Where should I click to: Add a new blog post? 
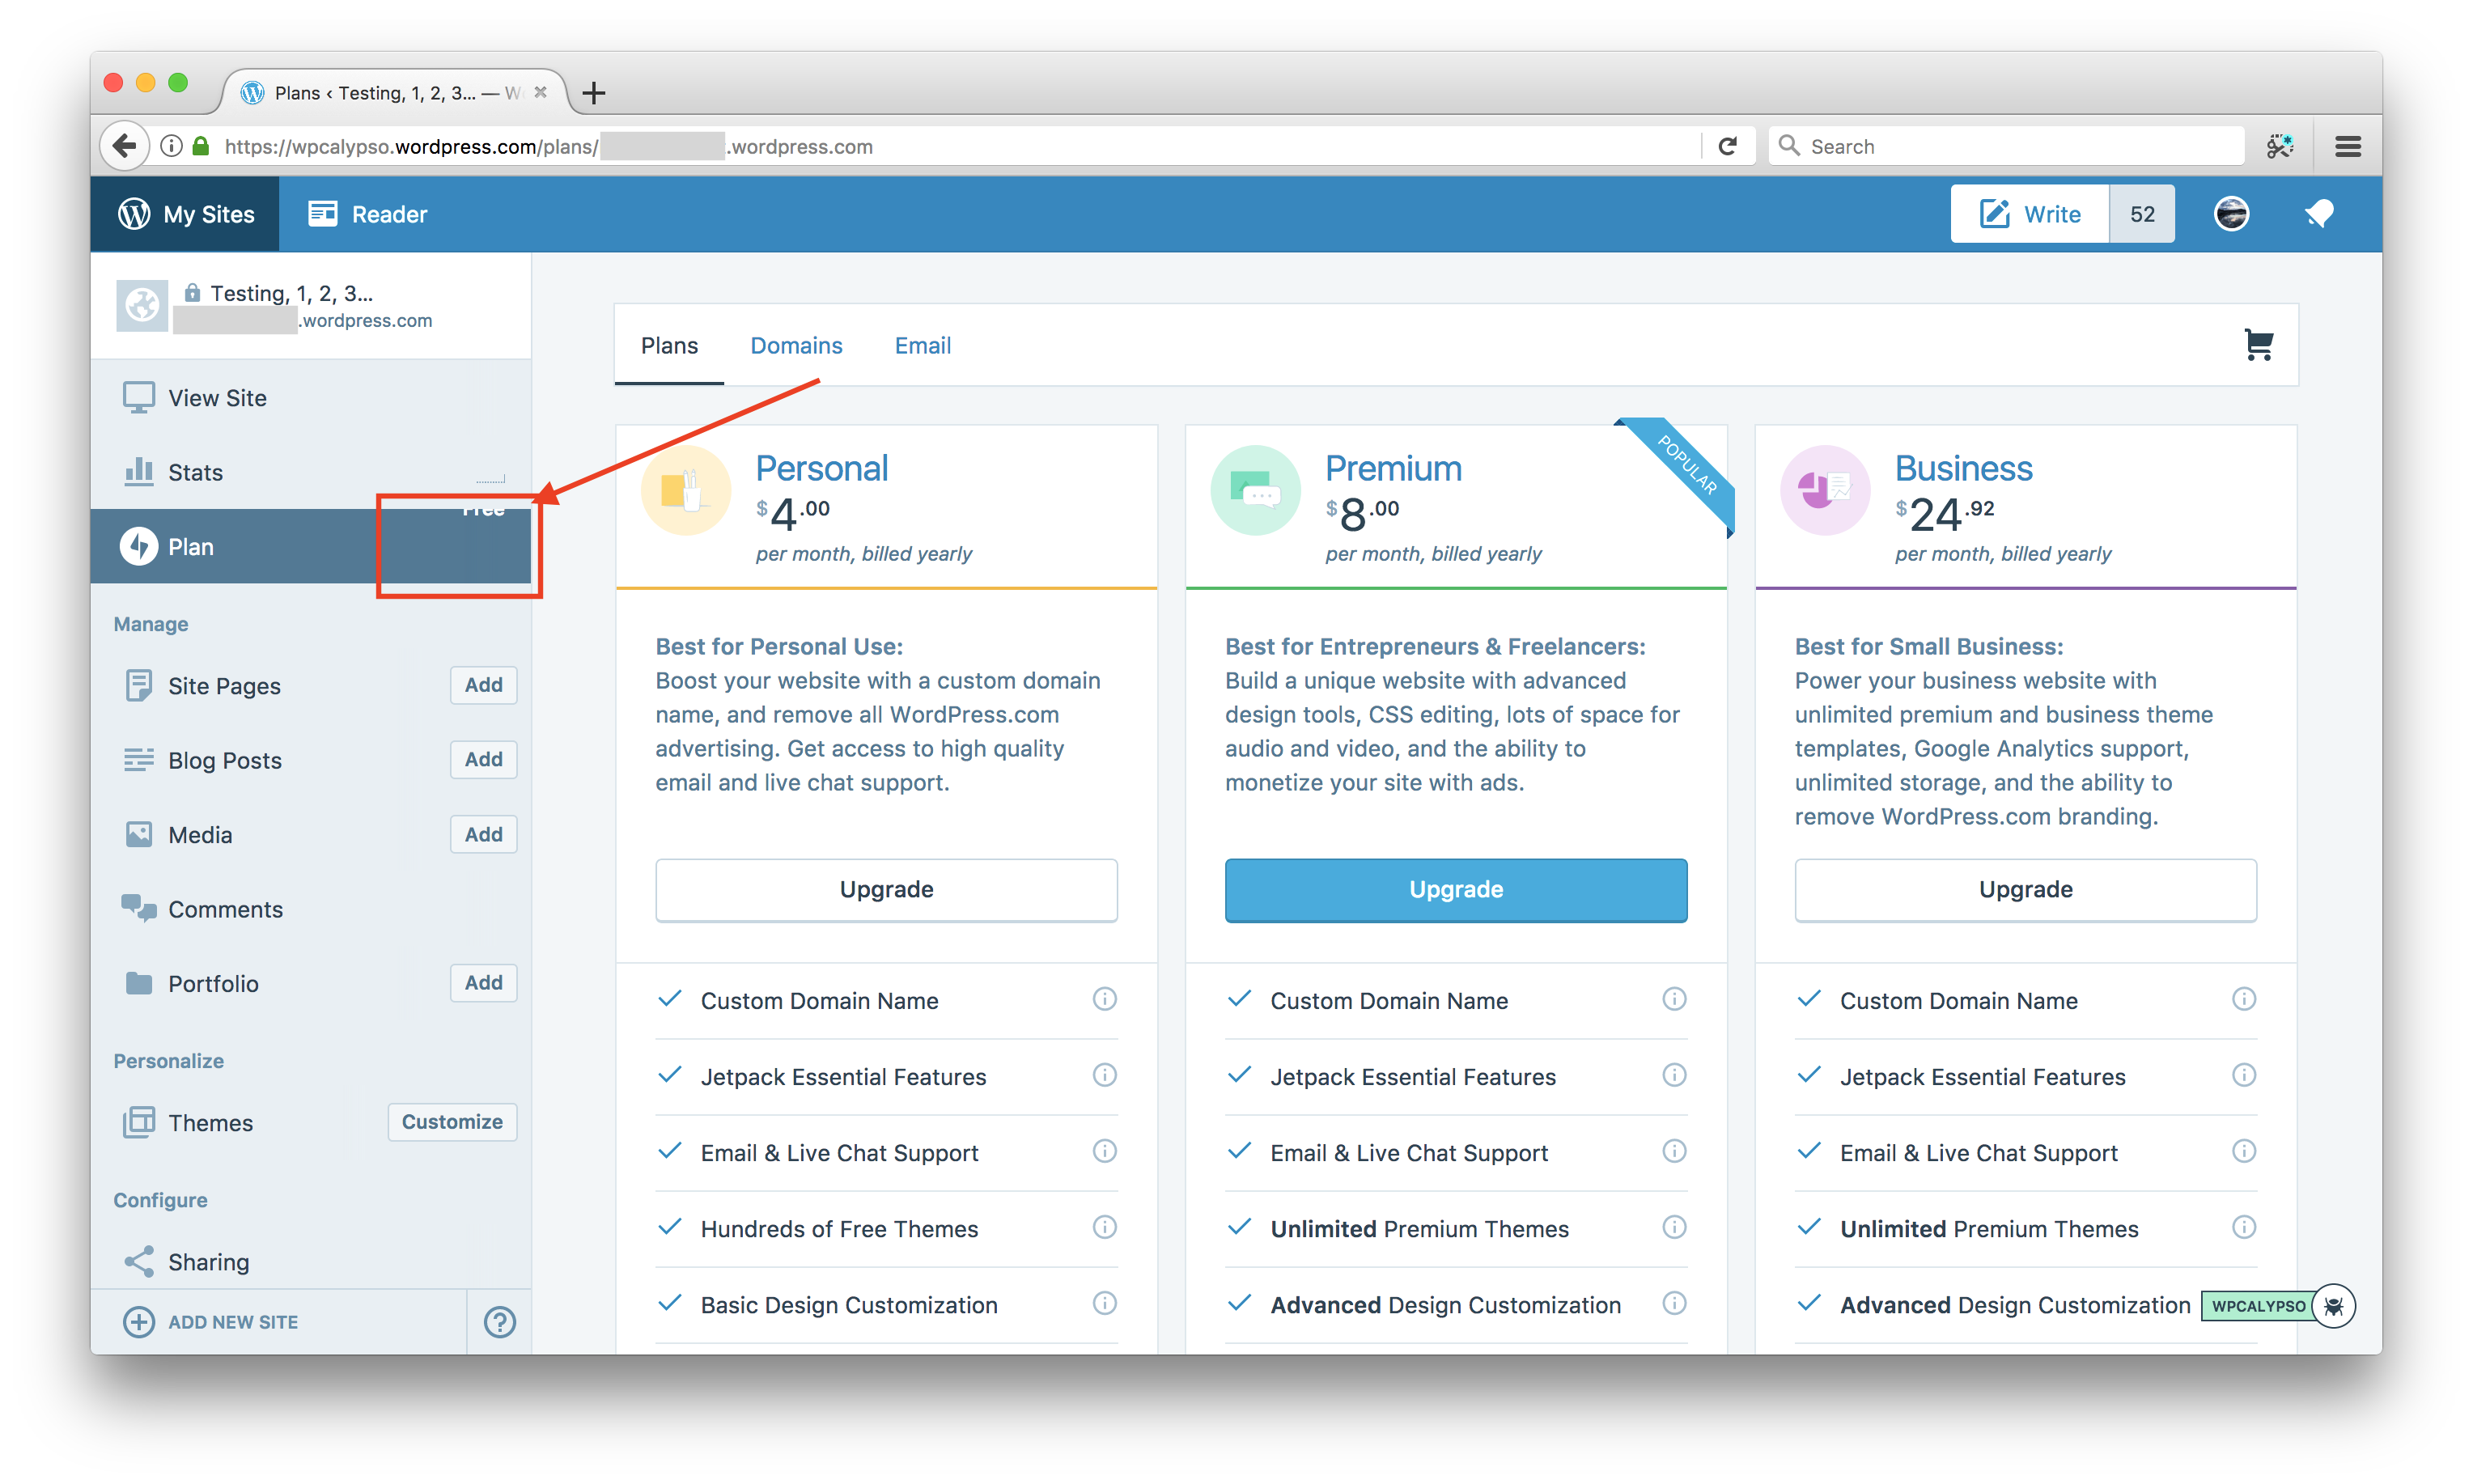(483, 760)
